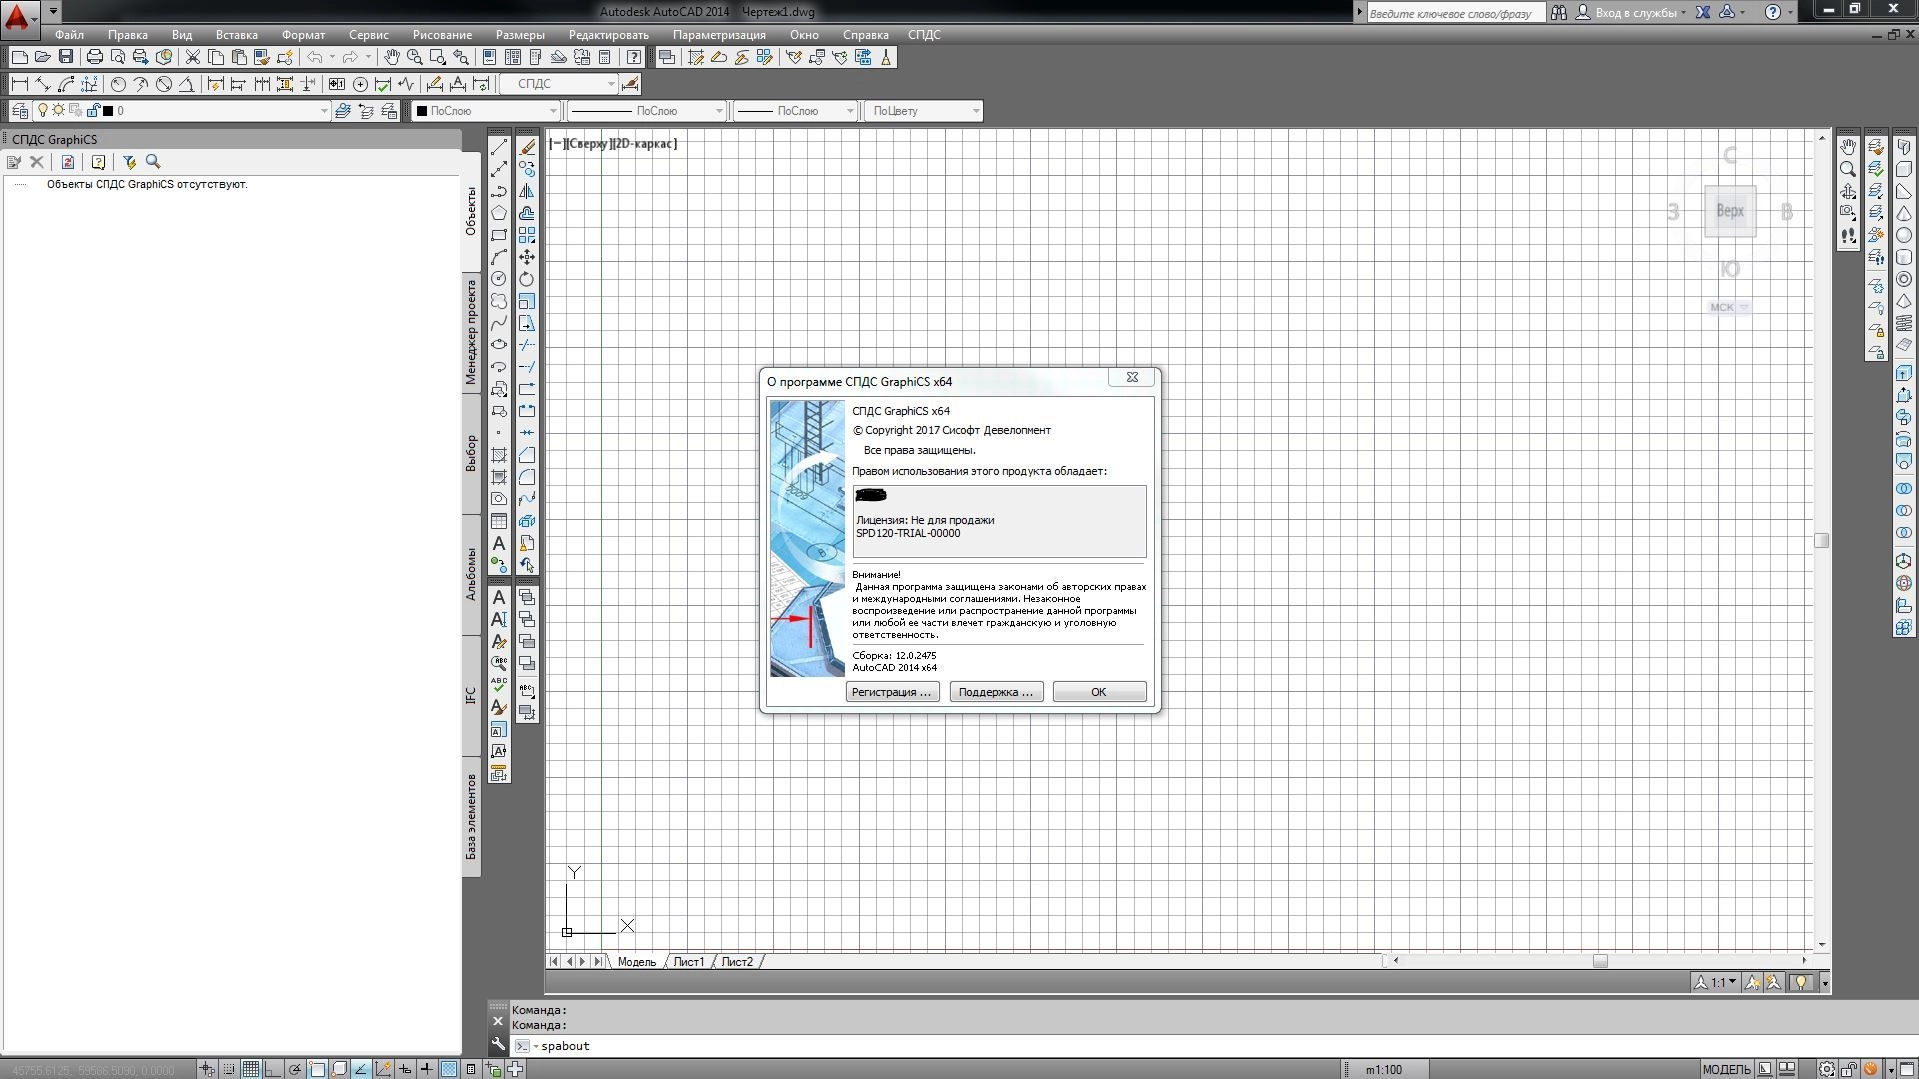Select the Array modify tool
1919x1079 pixels.
[x=527, y=235]
